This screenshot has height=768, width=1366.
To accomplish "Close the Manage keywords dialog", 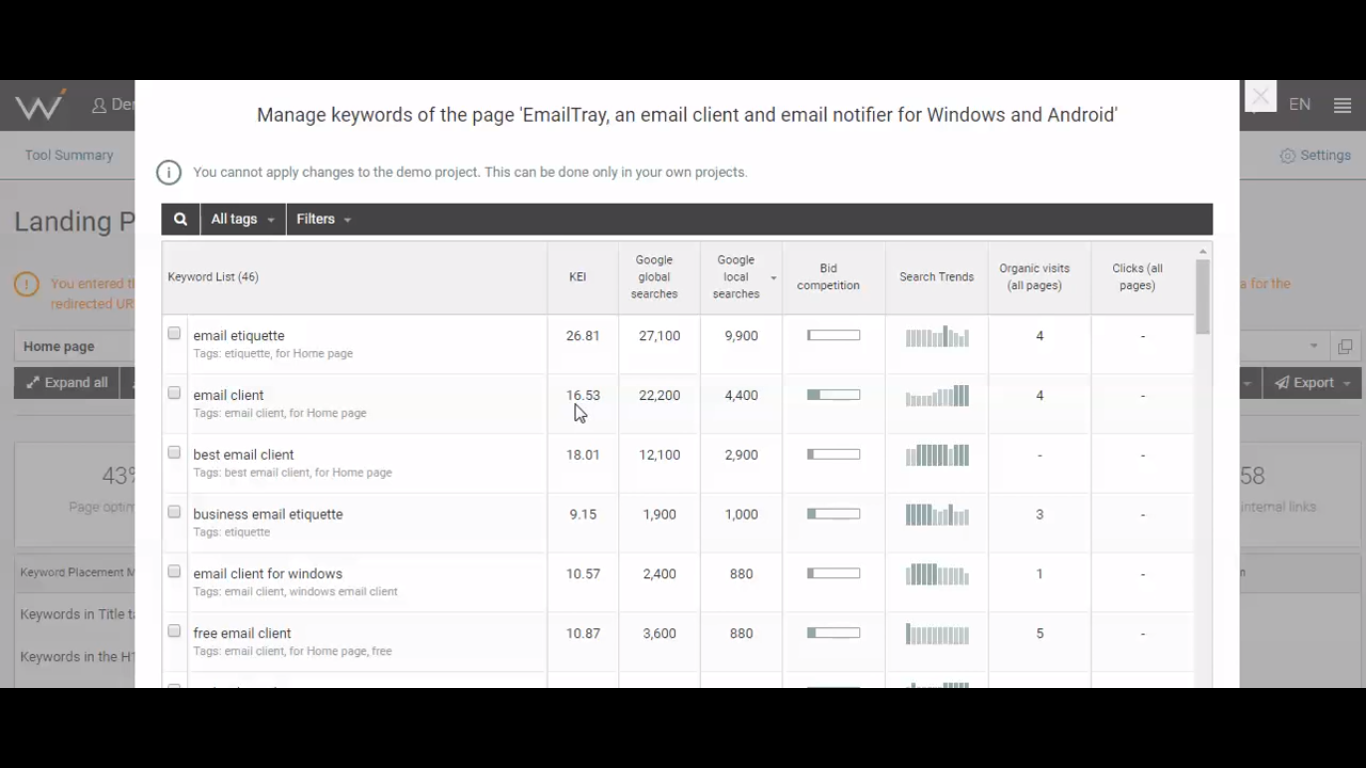I will click(x=1260, y=97).
